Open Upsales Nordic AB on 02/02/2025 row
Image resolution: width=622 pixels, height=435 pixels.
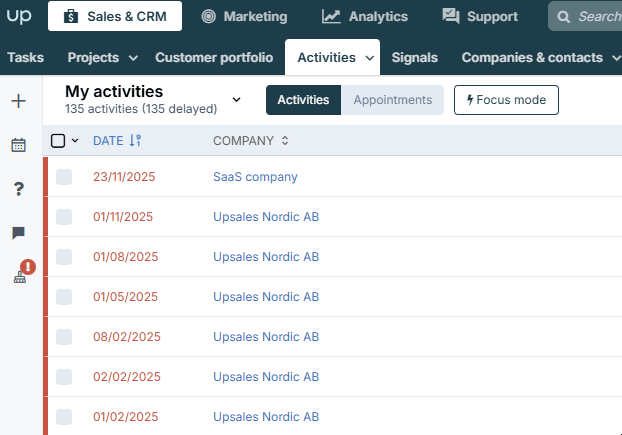[266, 377]
